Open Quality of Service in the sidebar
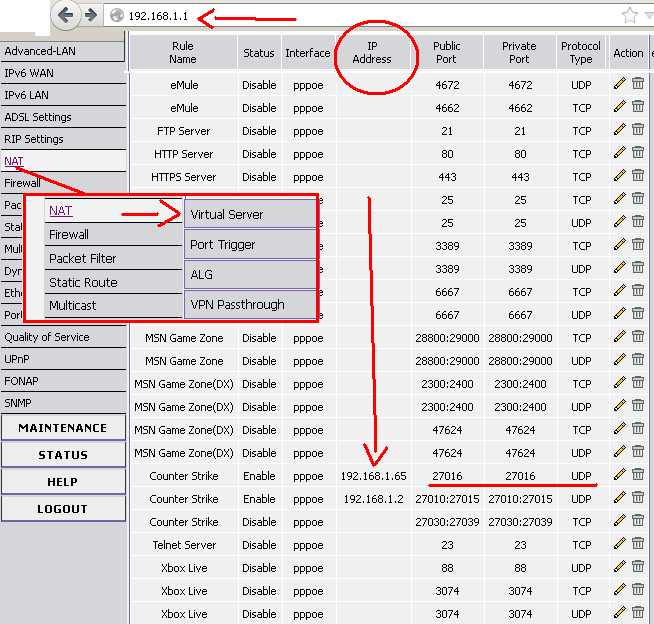654x624 pixels. click(46, 337)
